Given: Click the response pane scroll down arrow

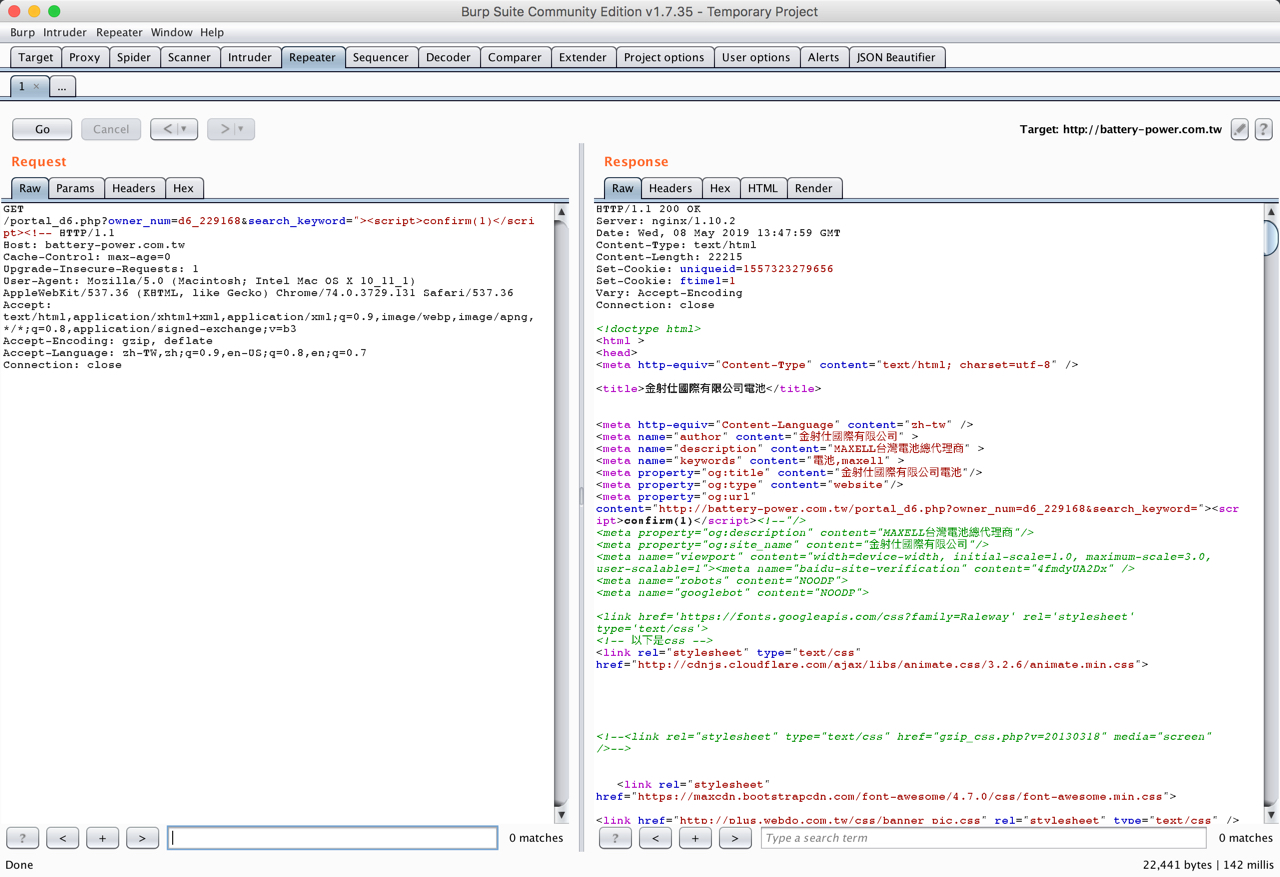Looking at the screenshot, I should (x=1271, y=815).
